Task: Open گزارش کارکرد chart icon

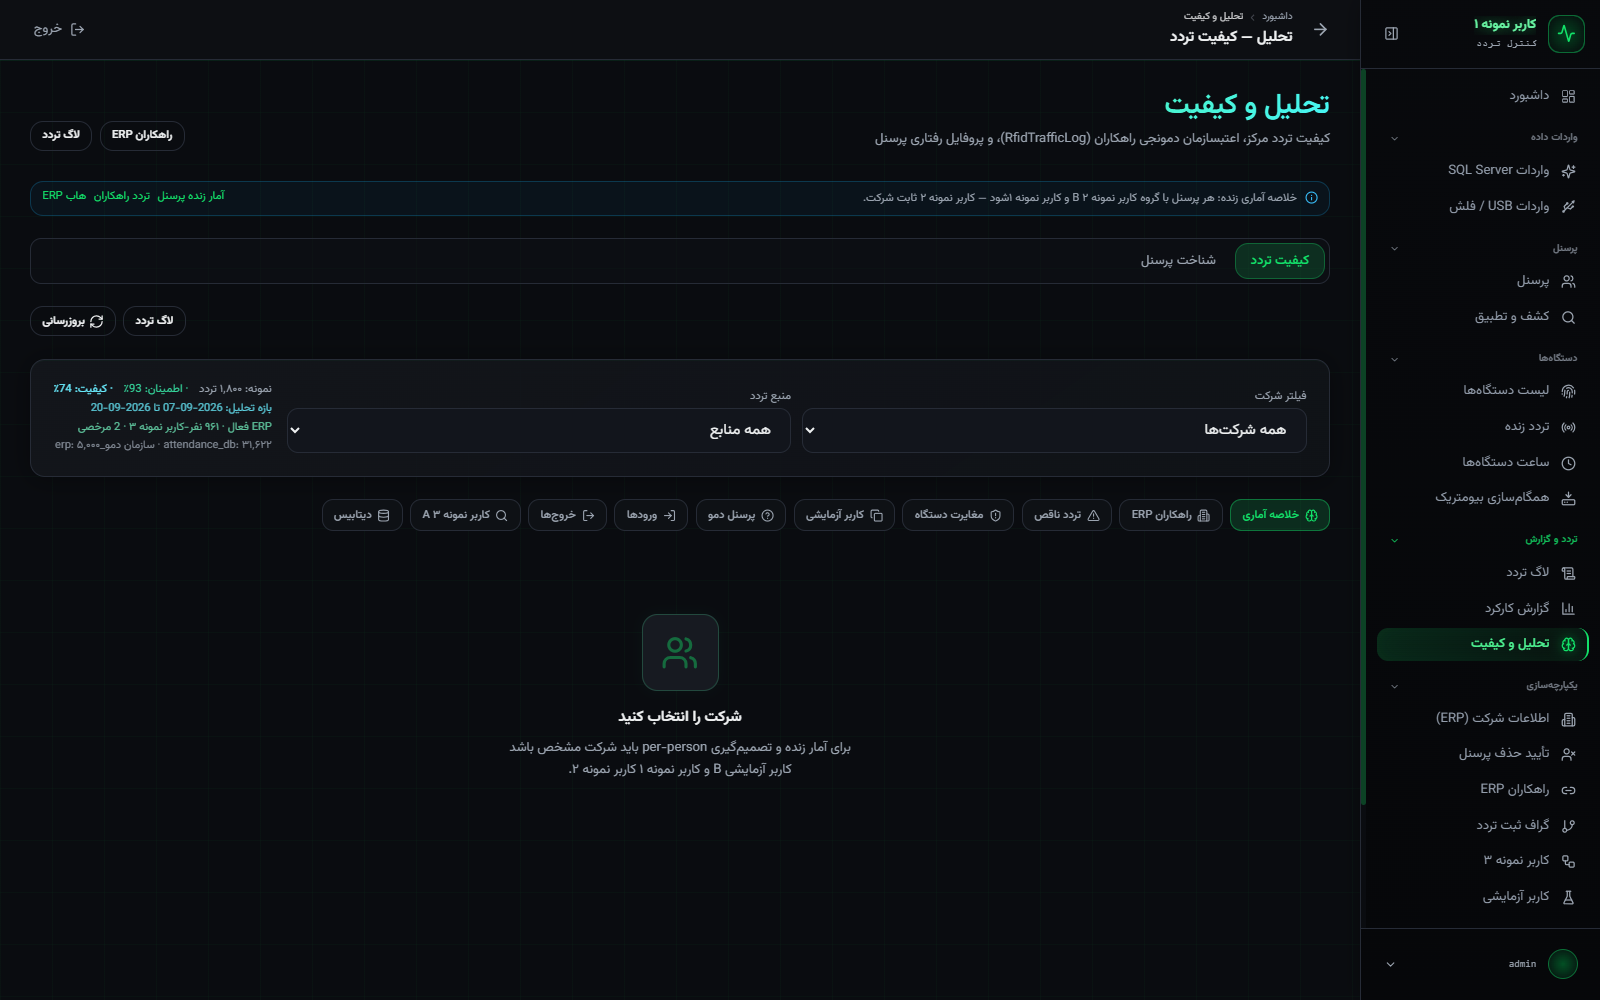Action: [x=1568, y=608]
